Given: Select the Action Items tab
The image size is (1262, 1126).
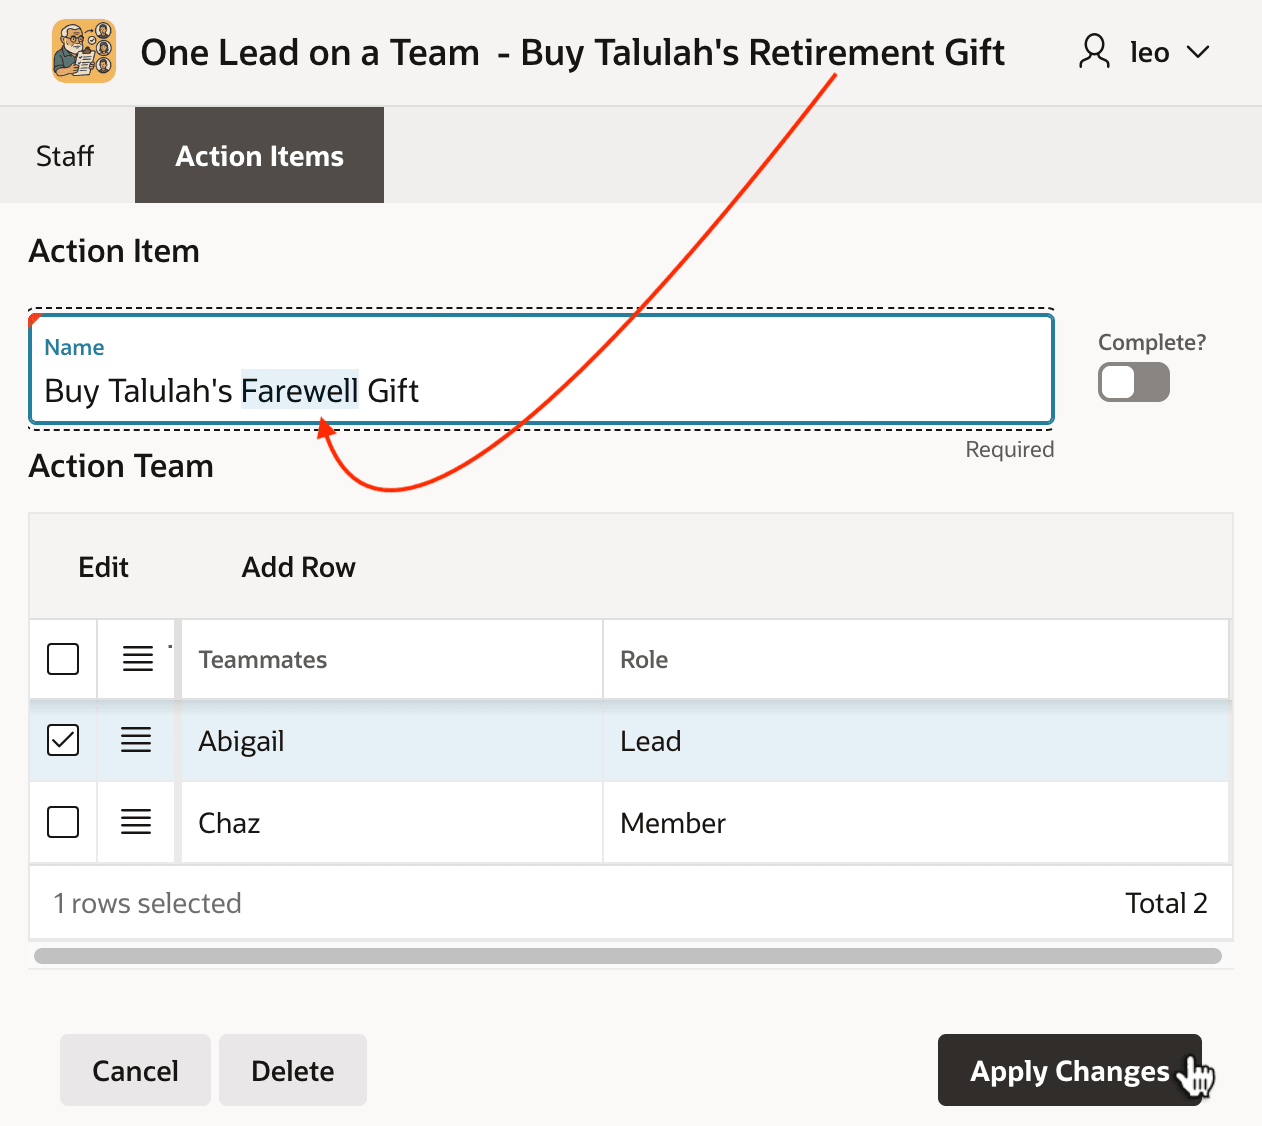Looking at the screenshot, I should [259, 156].
